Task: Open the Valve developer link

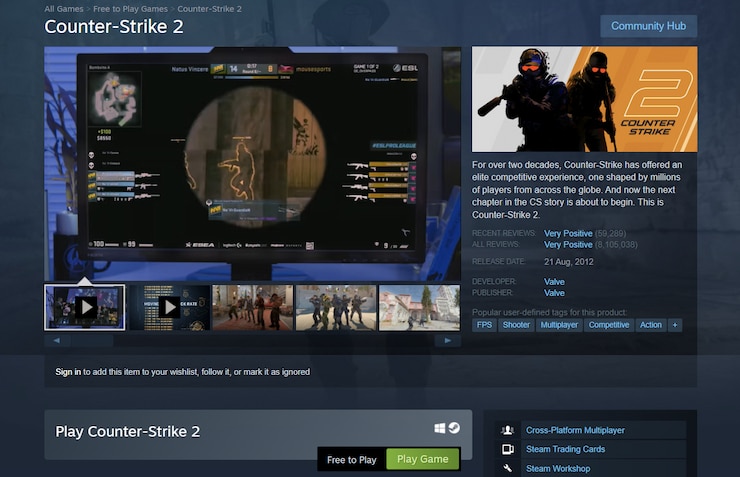Action: pyautogui.click(x=554, y=282)
